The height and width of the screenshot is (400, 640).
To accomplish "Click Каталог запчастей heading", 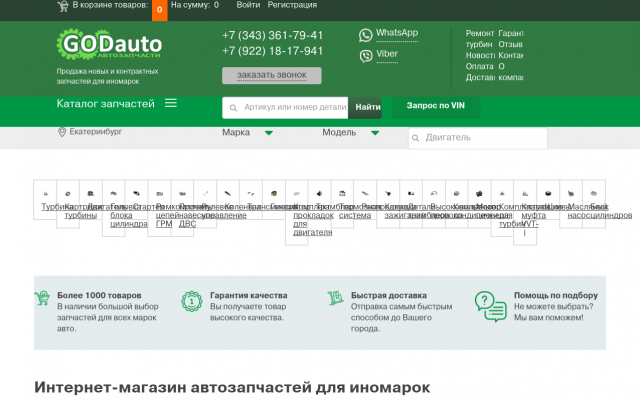I will (105, 104).
